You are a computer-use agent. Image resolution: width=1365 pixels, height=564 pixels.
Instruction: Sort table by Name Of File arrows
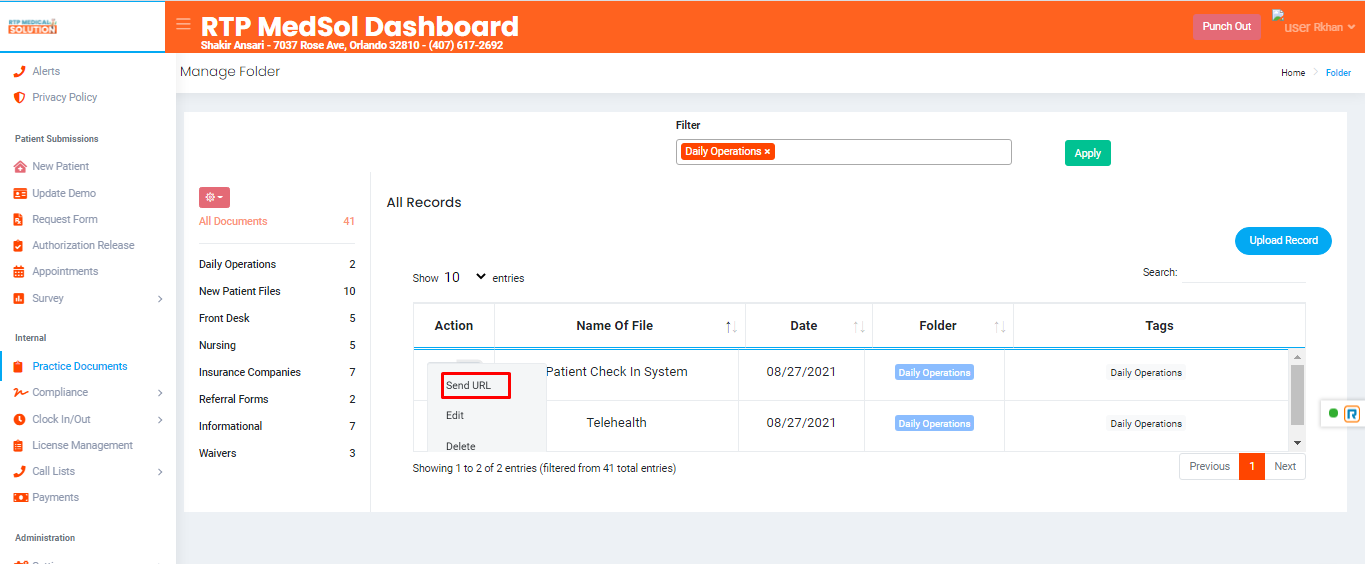coord(731,327)
